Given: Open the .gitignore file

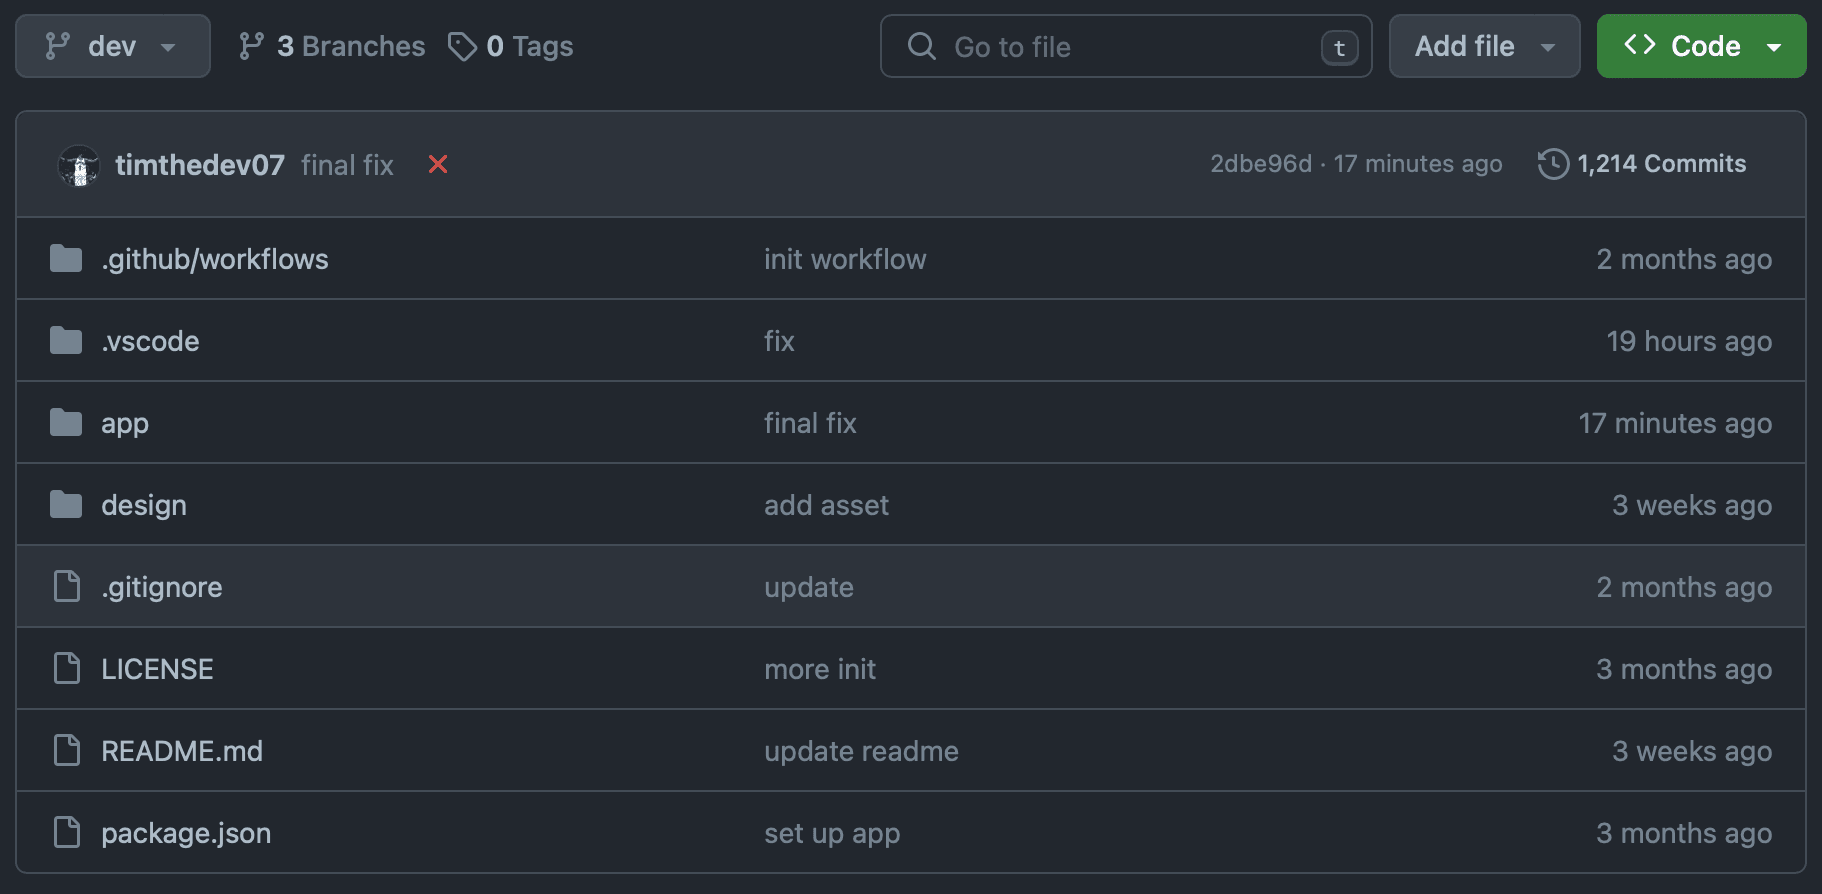Looking at the screenshot, I should coord(162,587).
